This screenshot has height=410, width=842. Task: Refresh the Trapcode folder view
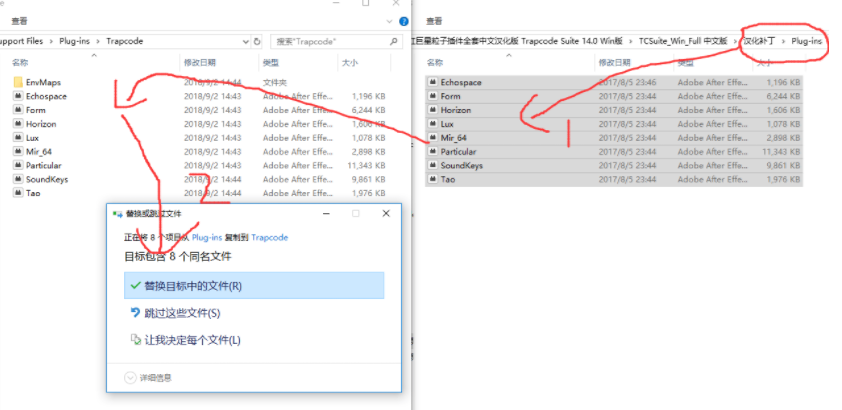click(257, 41)
